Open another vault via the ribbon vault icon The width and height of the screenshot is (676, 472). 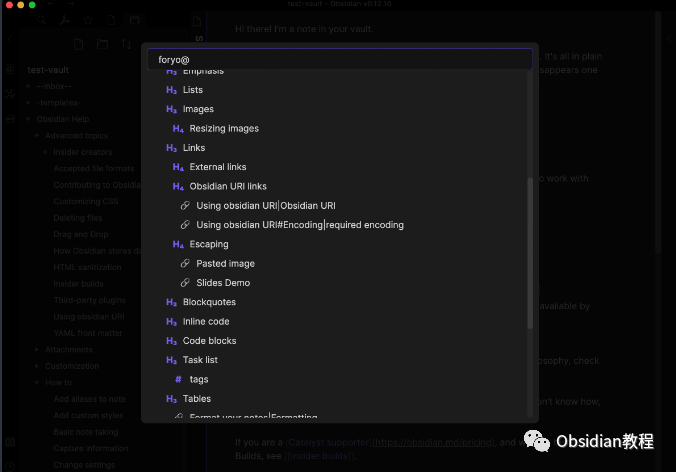point(9,442)
